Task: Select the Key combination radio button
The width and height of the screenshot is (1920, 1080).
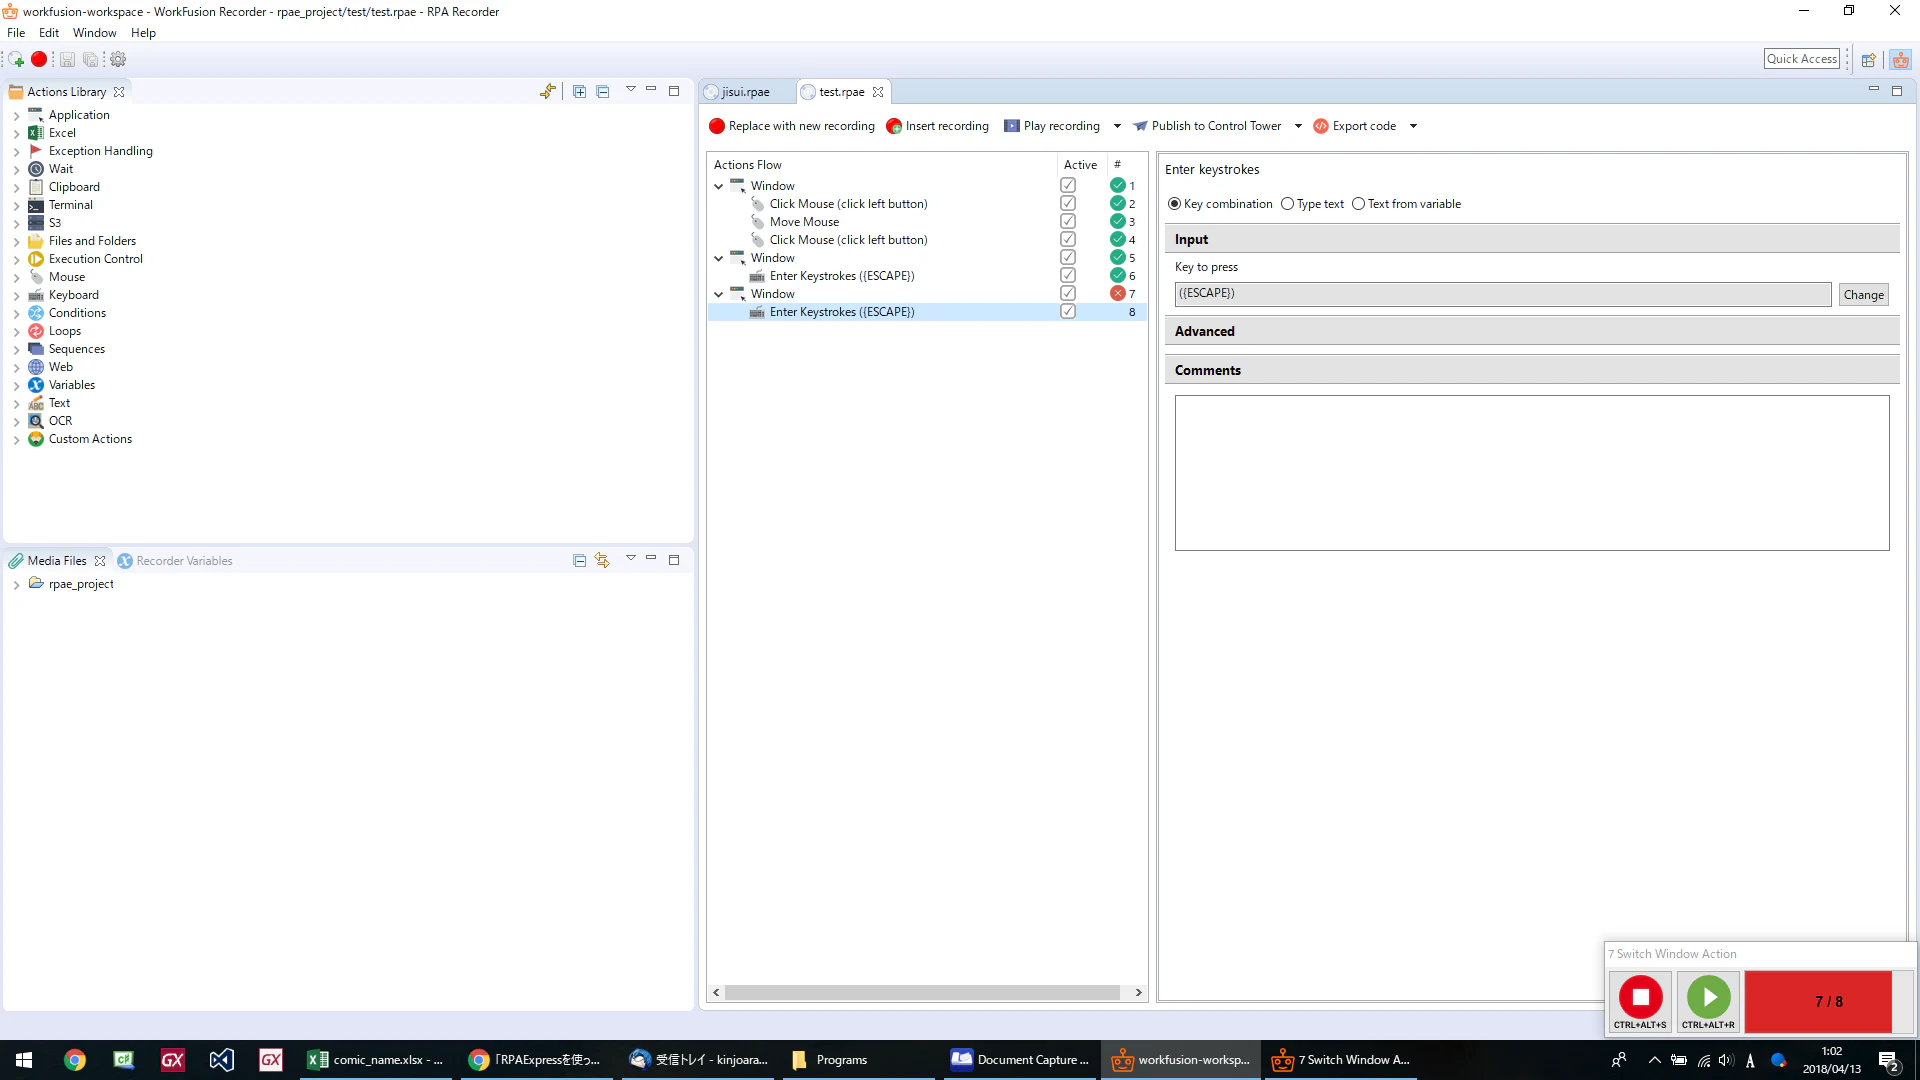Action: coord(1174,204)
